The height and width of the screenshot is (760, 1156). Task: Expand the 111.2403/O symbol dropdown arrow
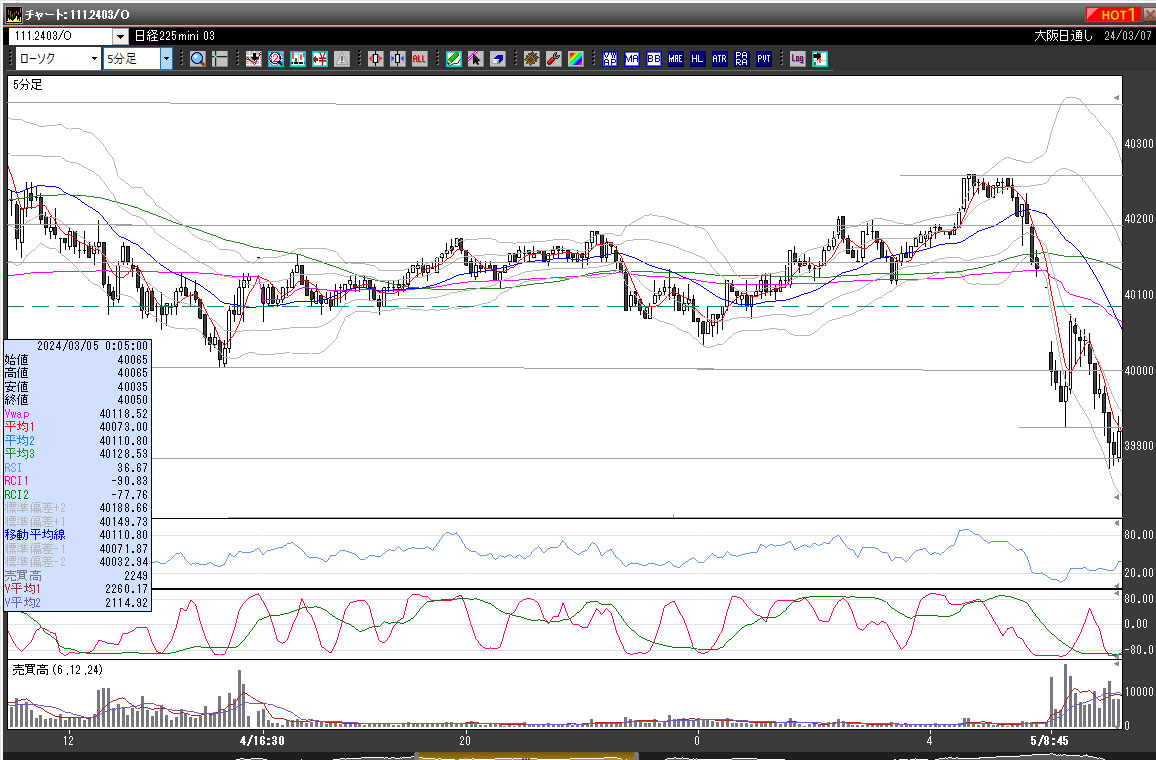tap(121, 36)
